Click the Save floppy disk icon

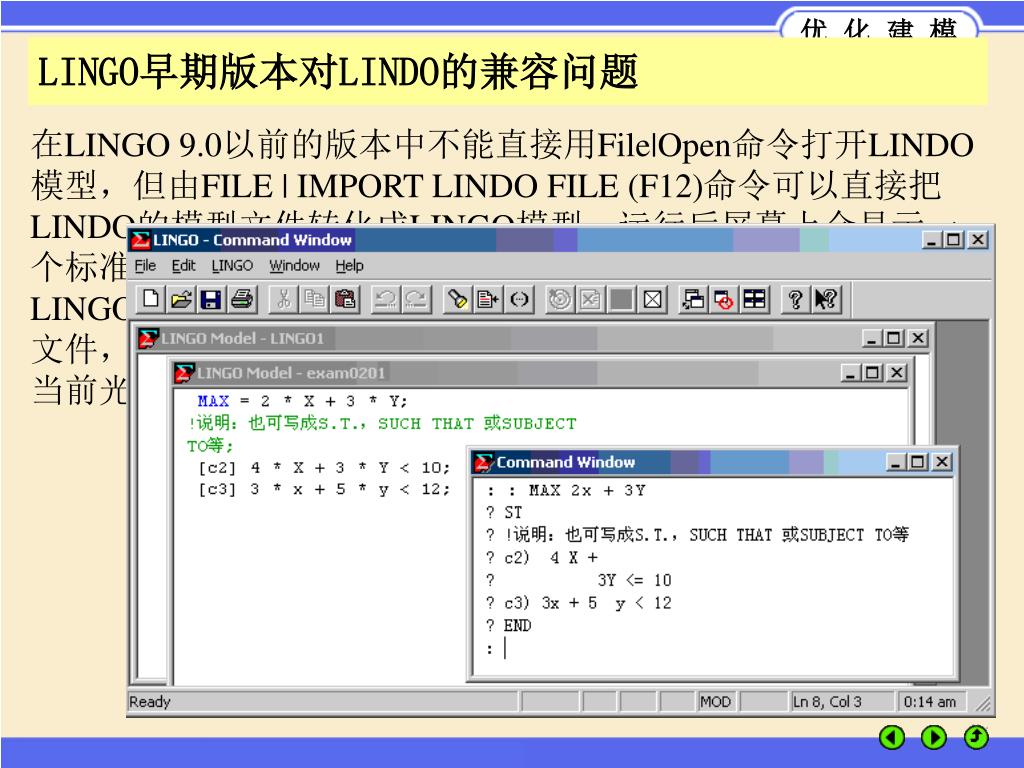click(211, 300)
